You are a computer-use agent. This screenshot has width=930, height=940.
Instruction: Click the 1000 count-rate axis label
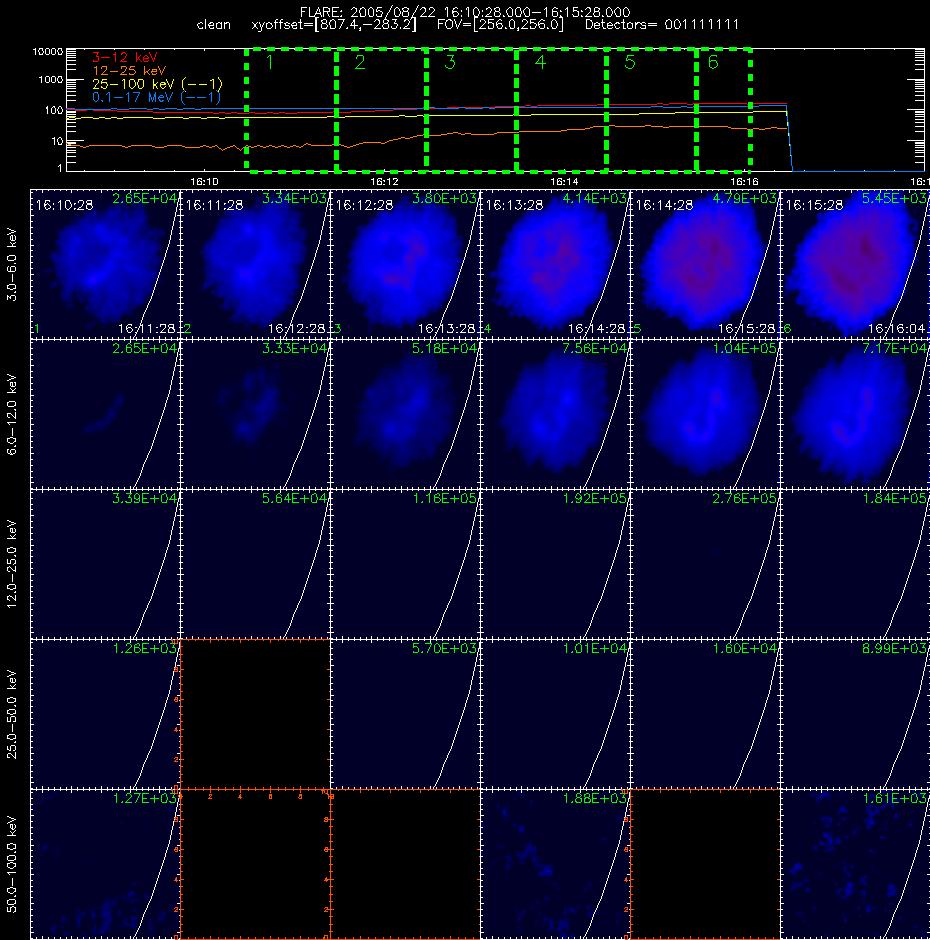50,80
